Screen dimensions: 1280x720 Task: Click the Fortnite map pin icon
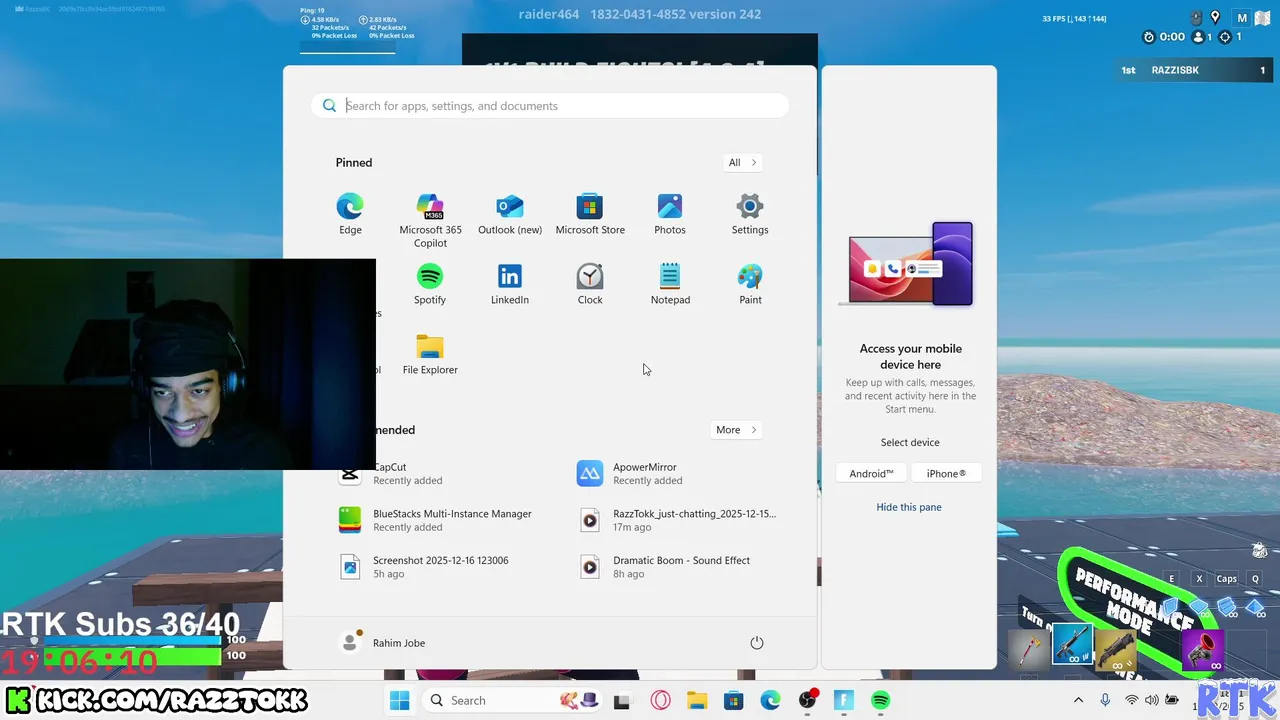[1215, 17]
